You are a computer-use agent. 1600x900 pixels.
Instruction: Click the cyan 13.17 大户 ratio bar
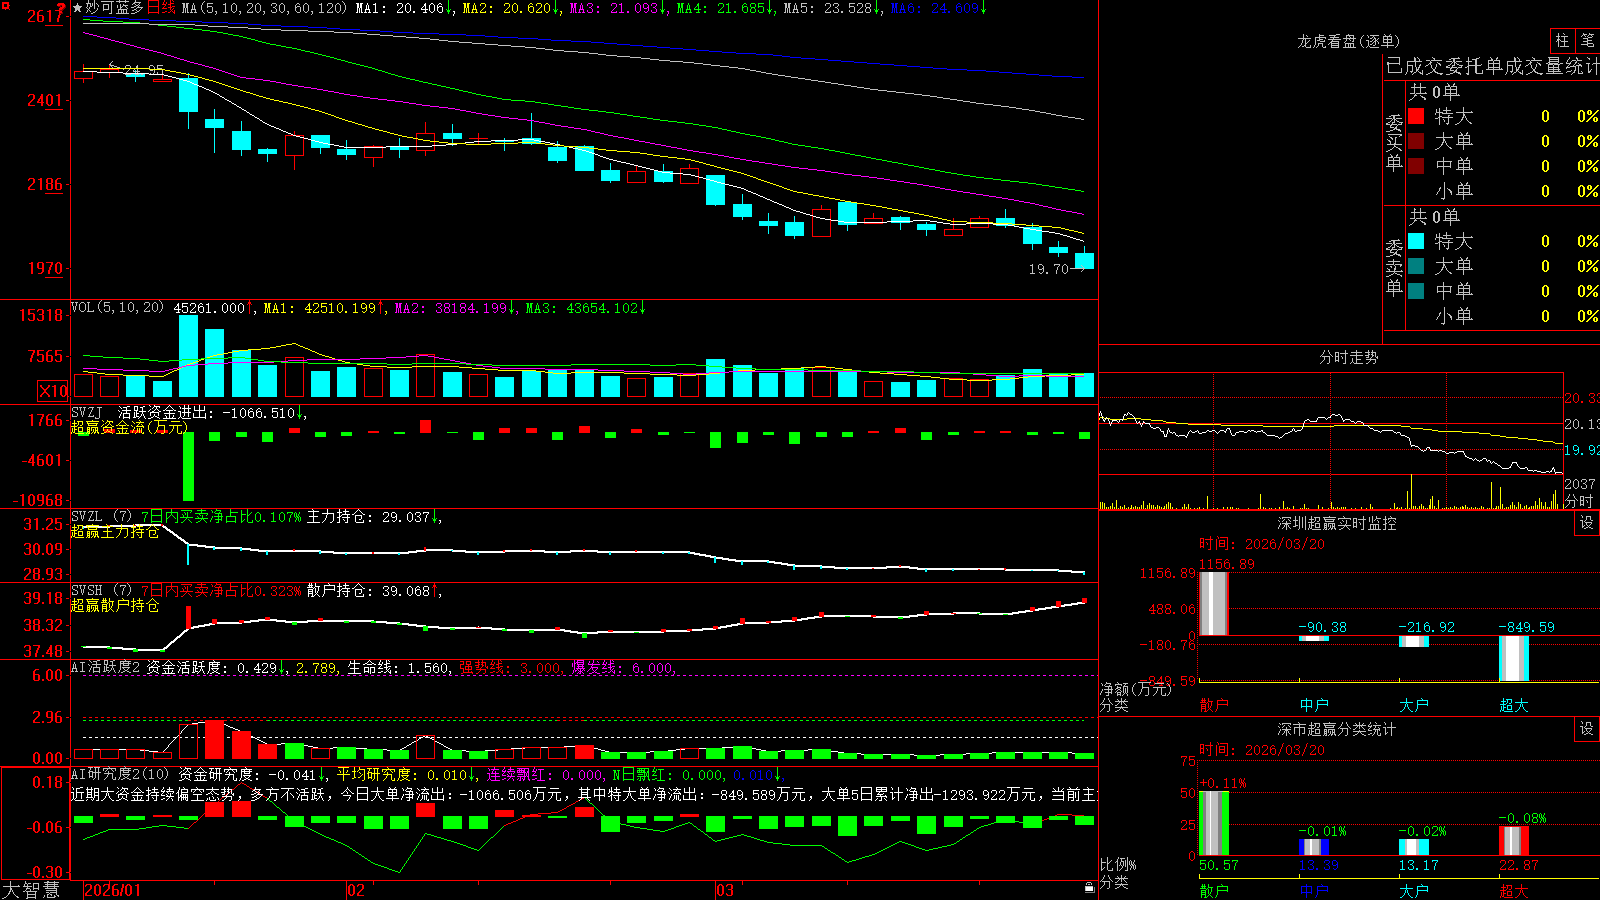click(x=1413, y=847)
